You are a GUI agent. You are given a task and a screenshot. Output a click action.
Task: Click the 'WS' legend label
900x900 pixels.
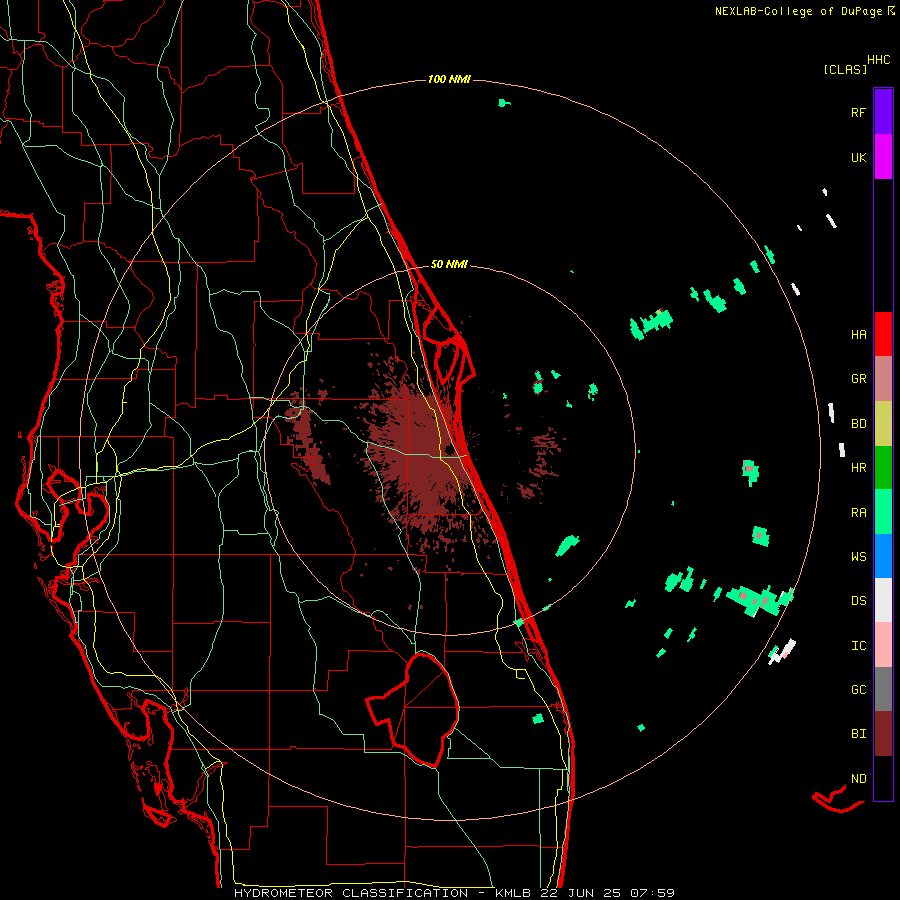[858, 557]
